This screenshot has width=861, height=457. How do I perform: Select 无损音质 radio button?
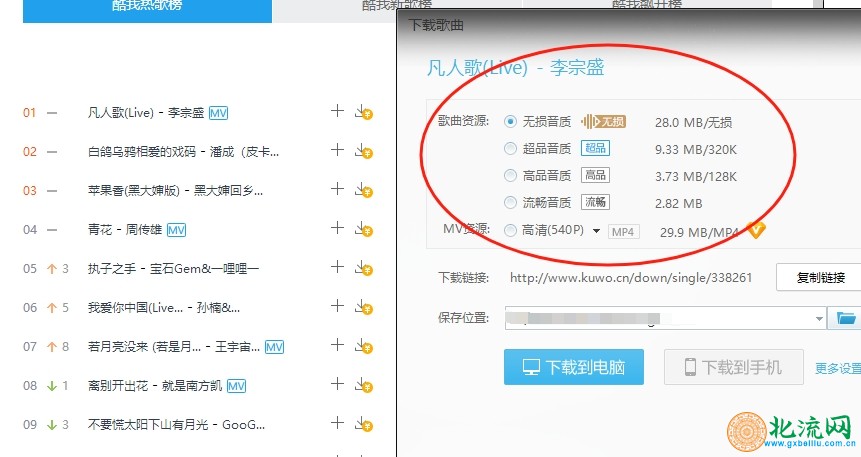tap(510, 121)
